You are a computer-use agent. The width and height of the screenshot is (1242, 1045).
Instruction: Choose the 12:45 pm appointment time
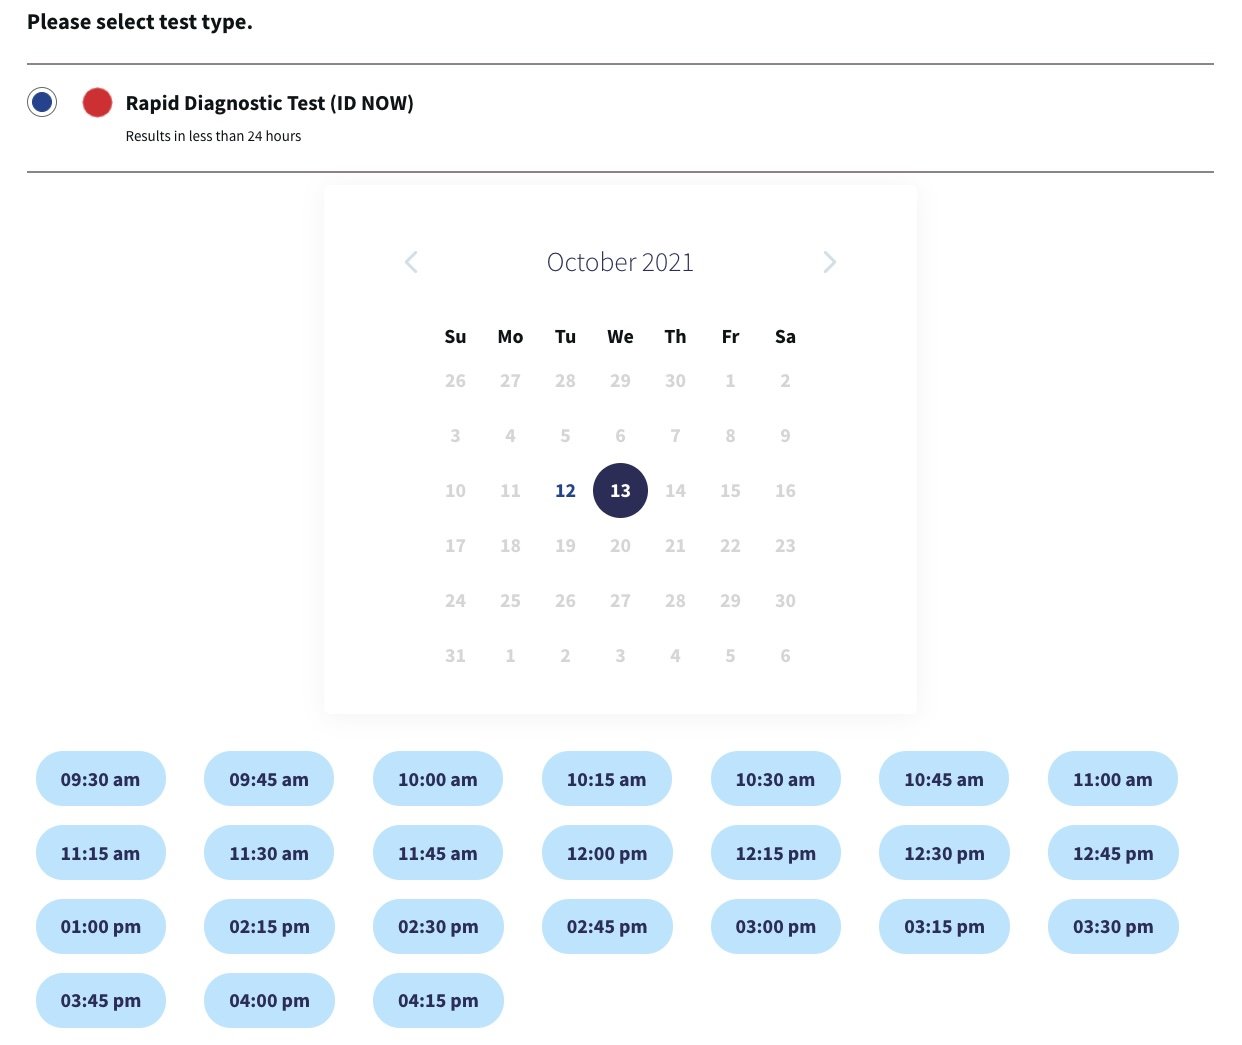[x=1113, y=853]
